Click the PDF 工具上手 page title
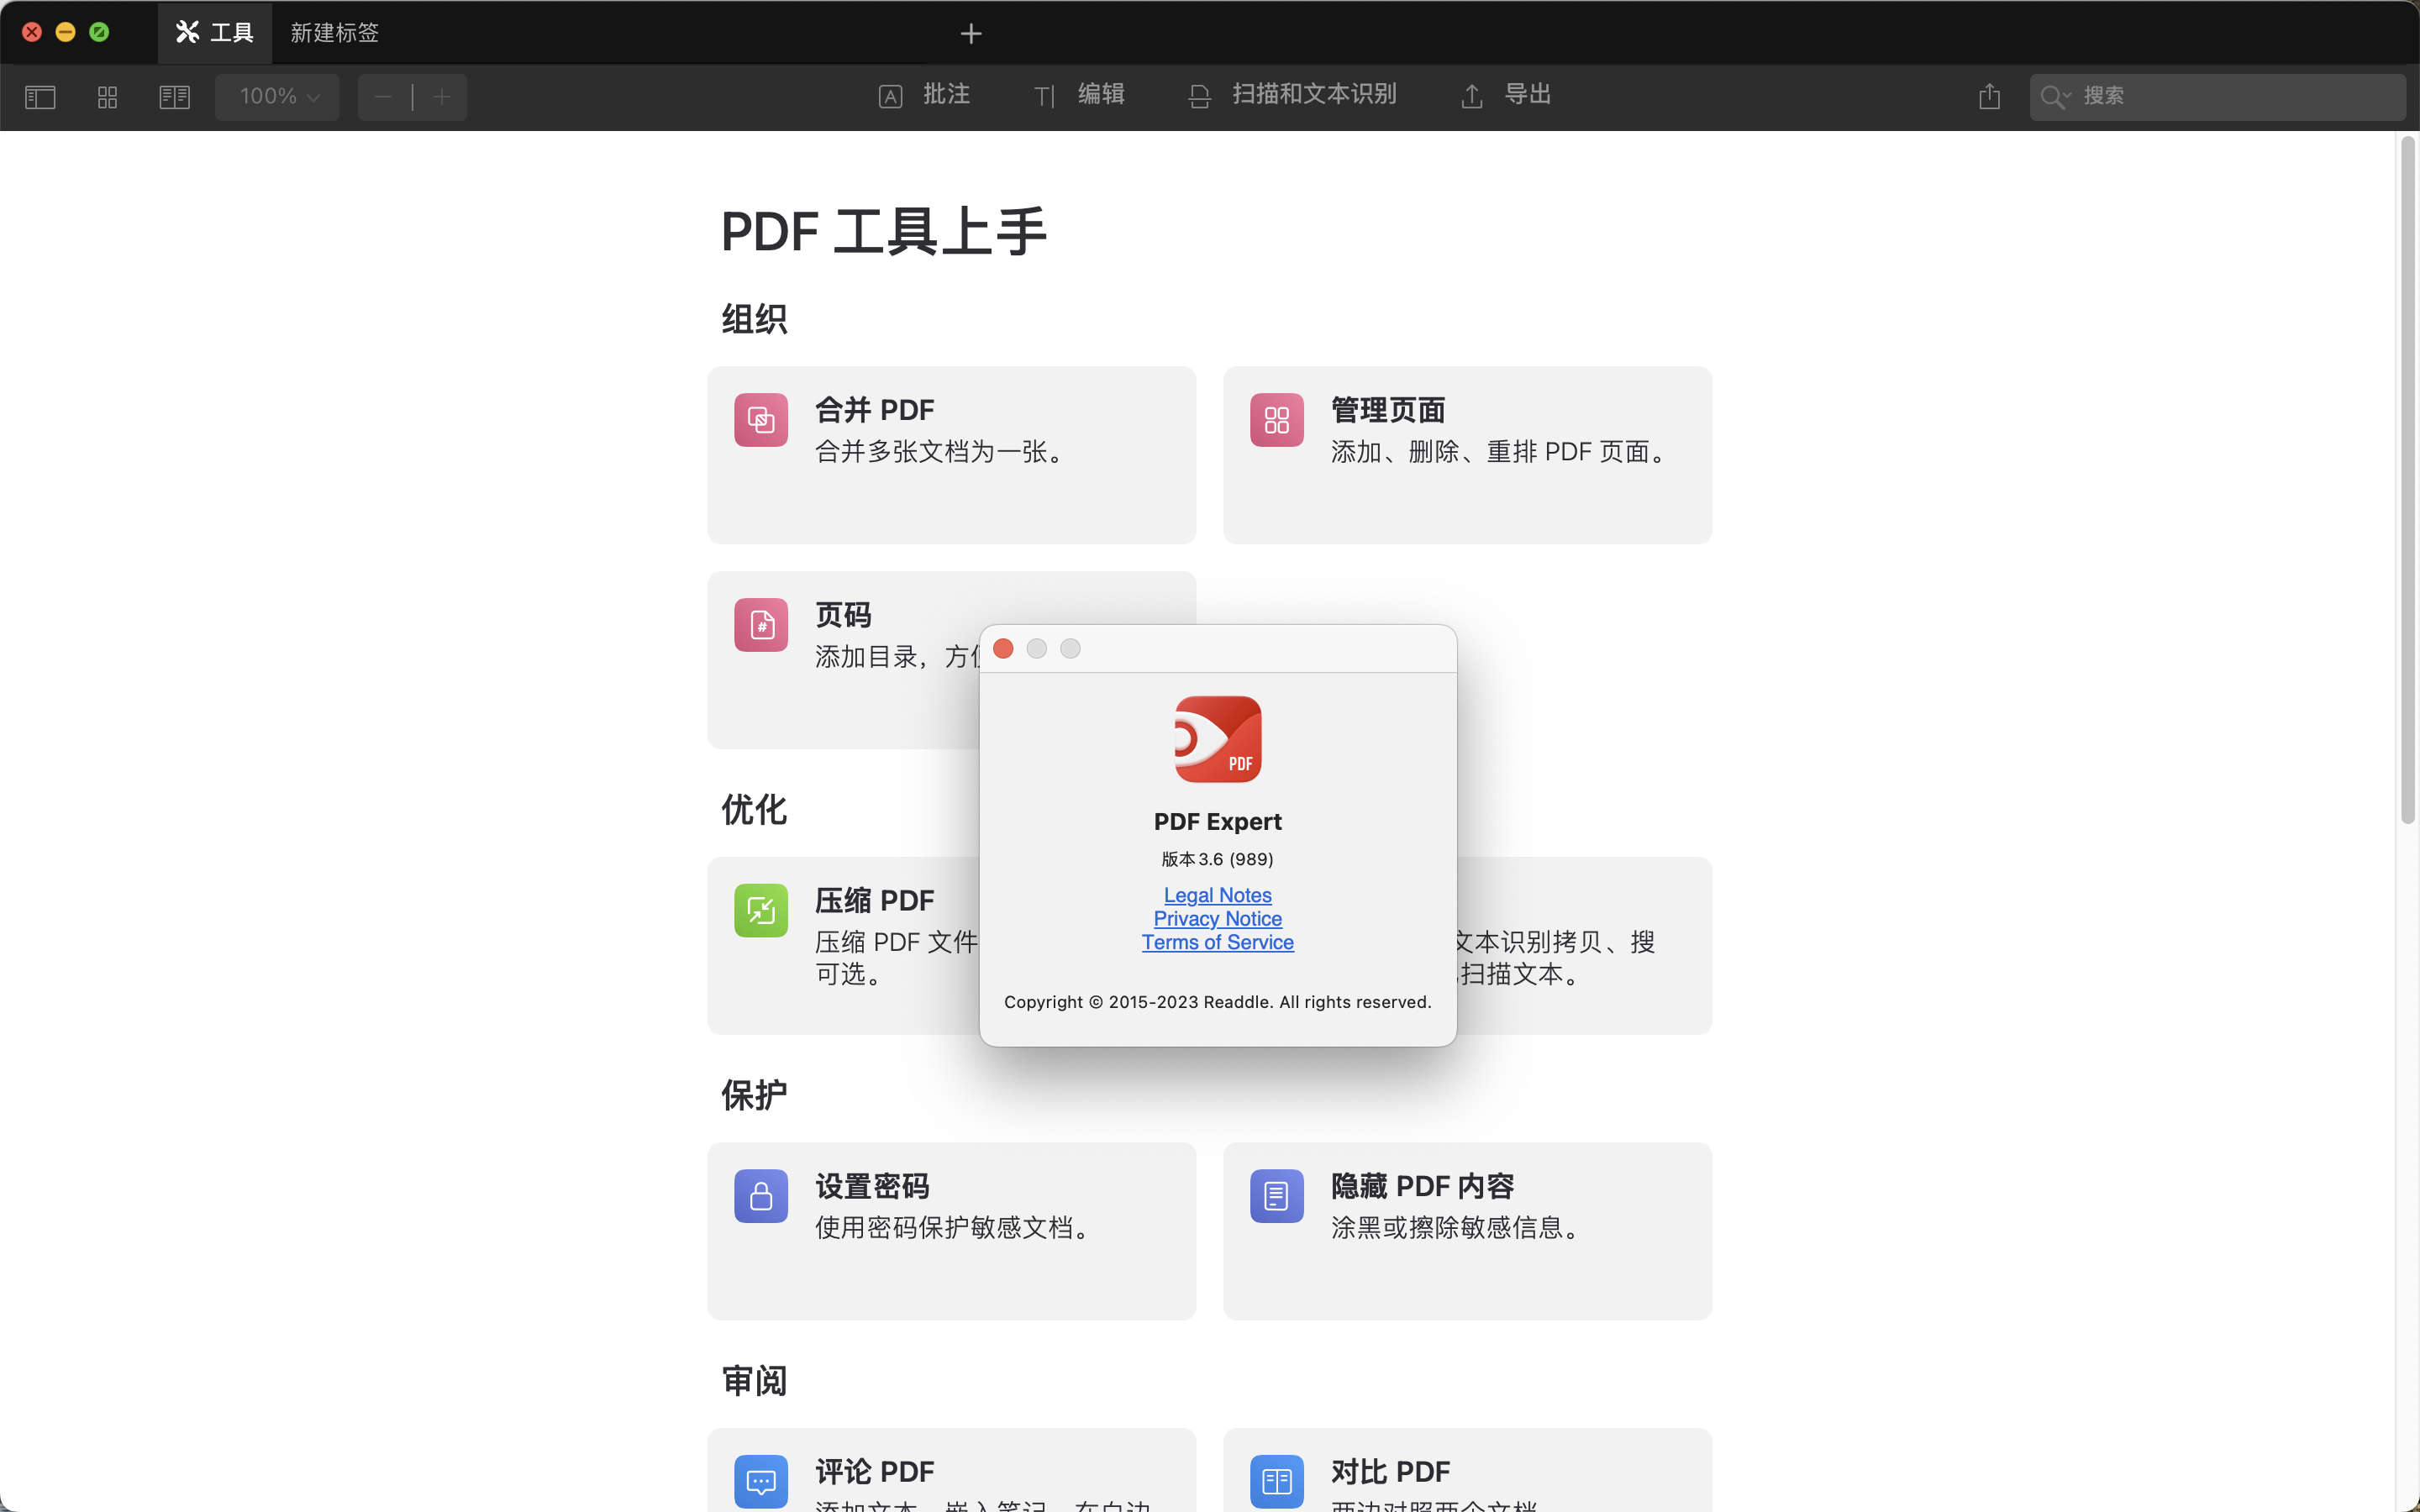This screenshot has height=1512, width=2420. (883, 231)
